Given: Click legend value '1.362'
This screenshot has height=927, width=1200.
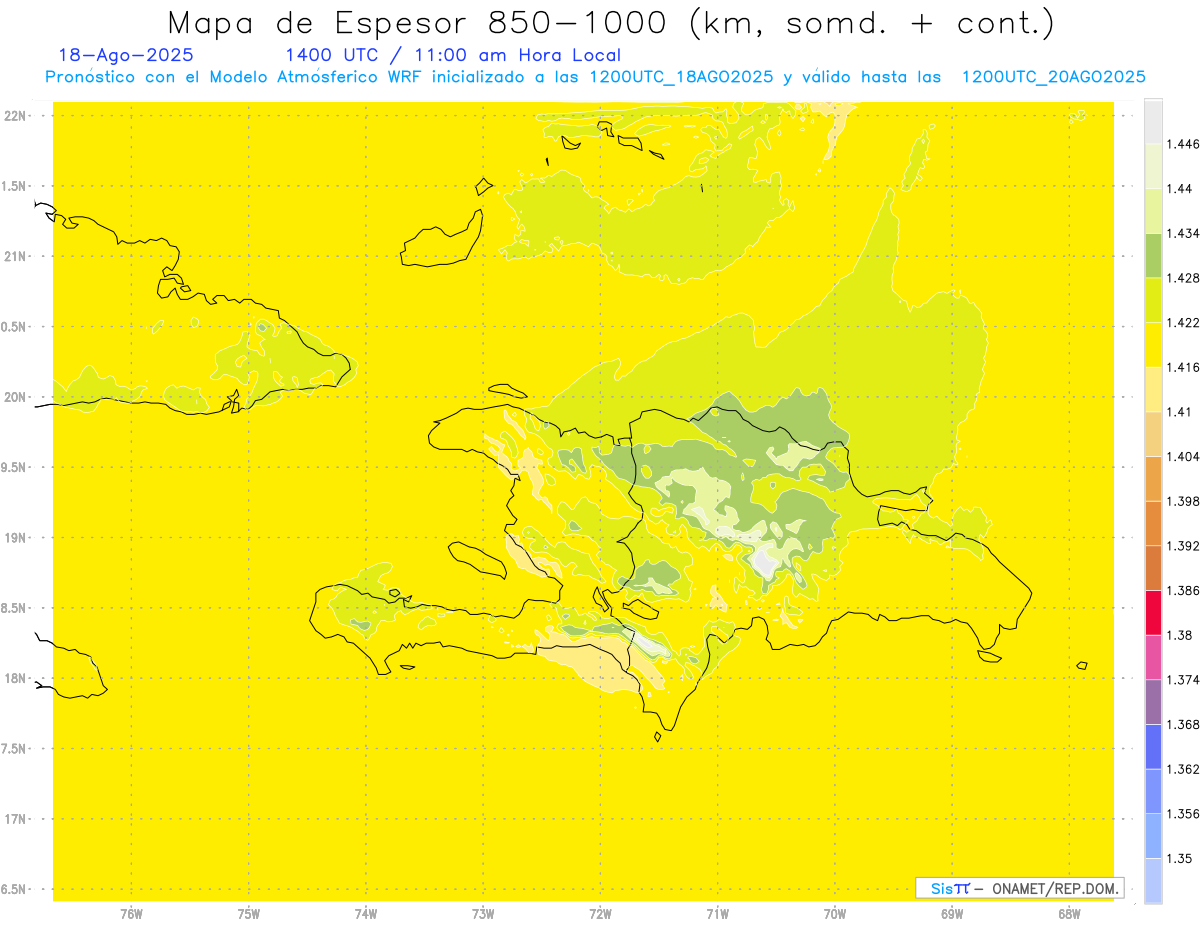Looking at the screenshot, I should [1183, 769].
